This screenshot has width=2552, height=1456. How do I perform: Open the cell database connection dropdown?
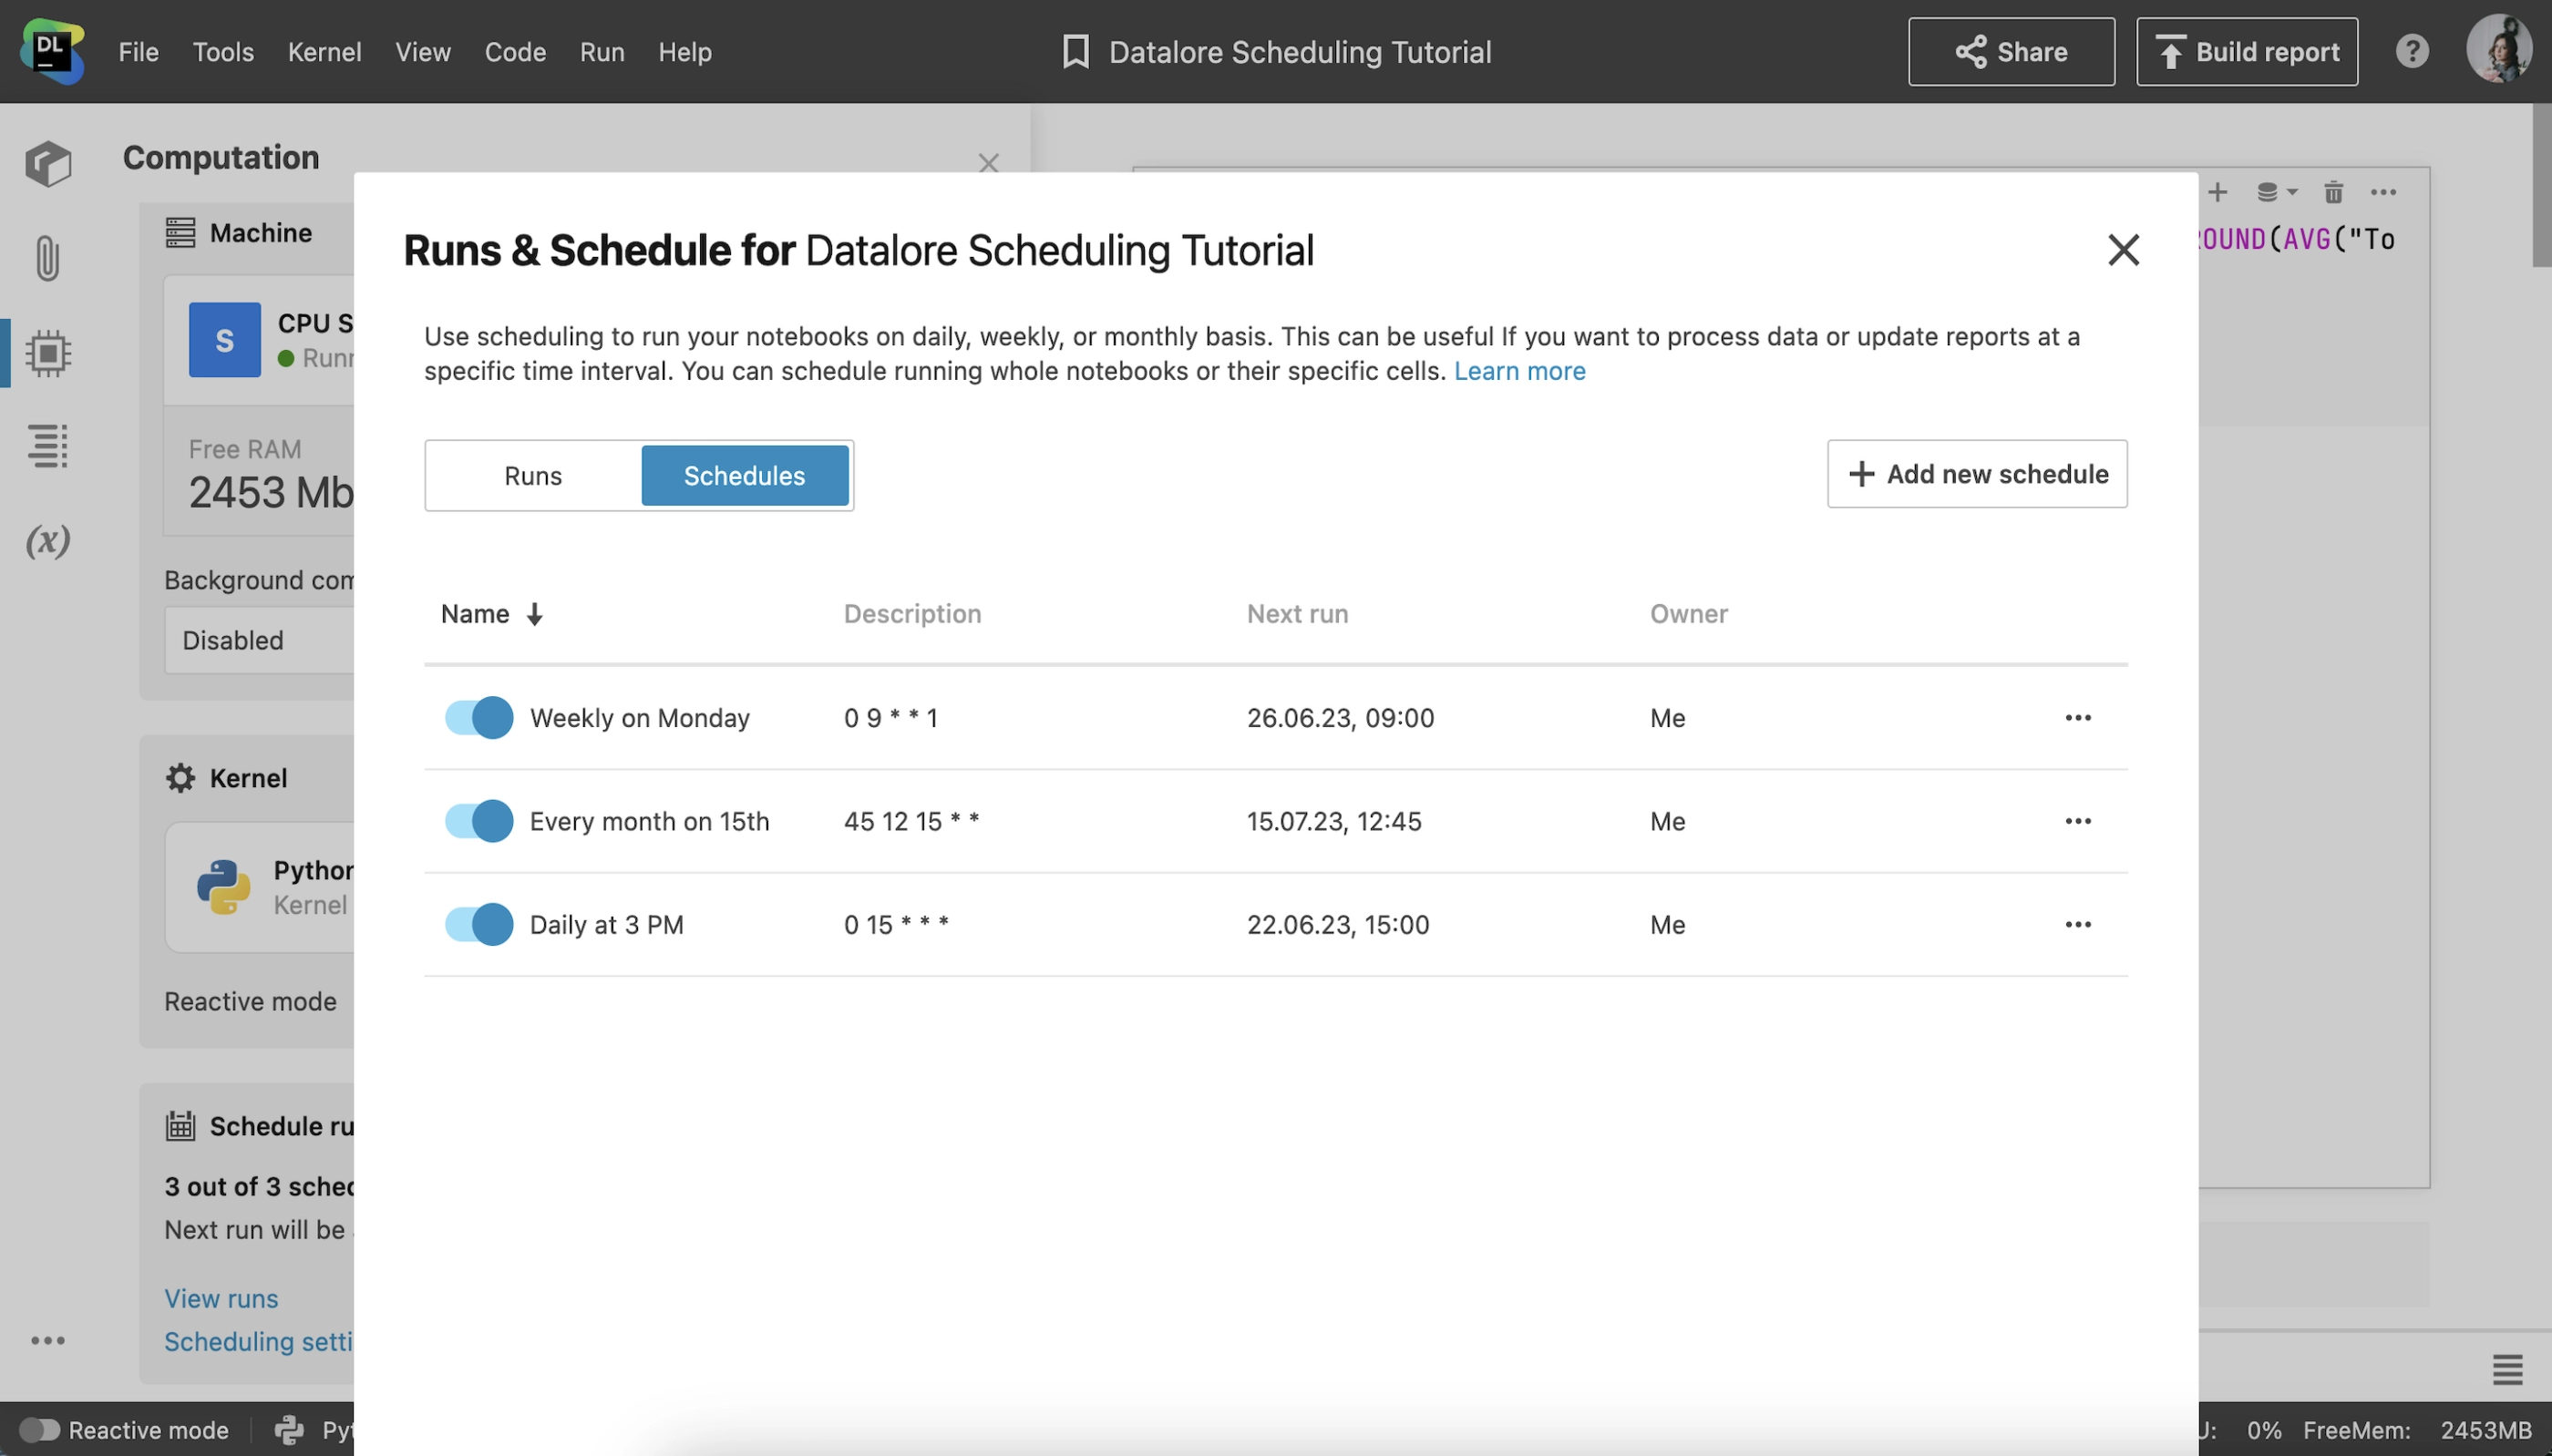[2276, 192]
